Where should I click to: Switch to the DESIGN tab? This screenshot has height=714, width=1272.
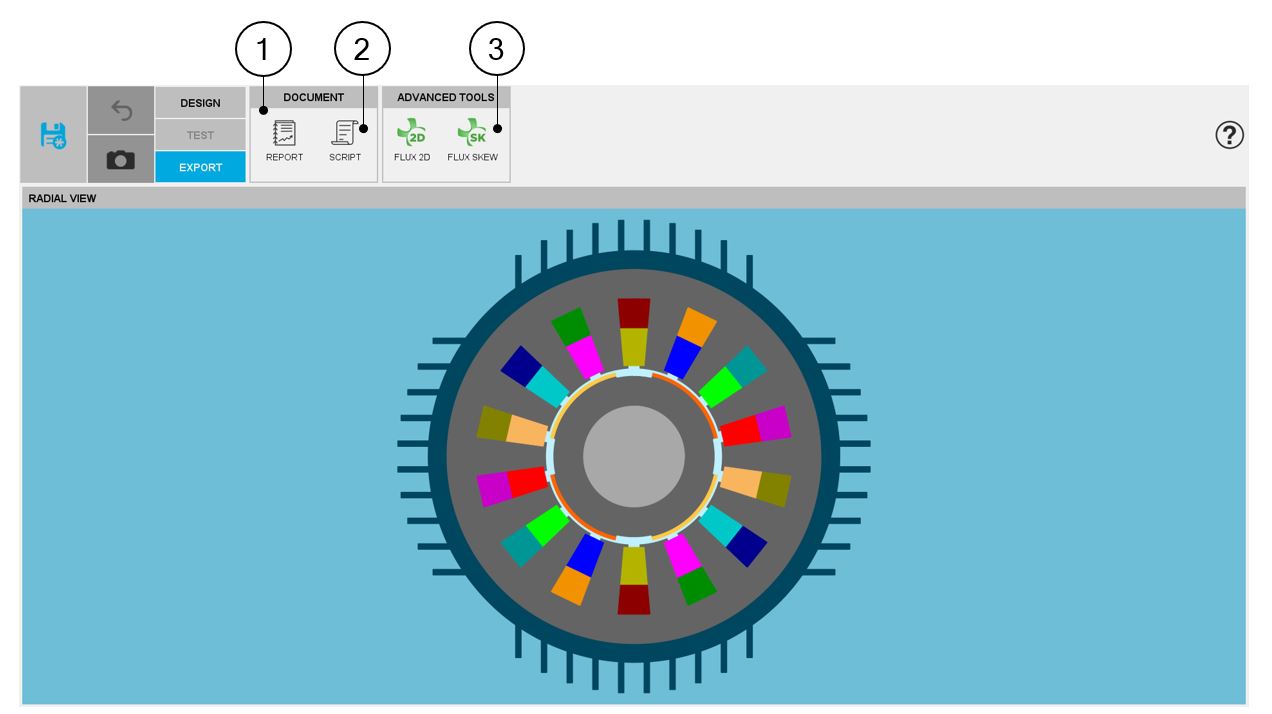pos(200,103)
